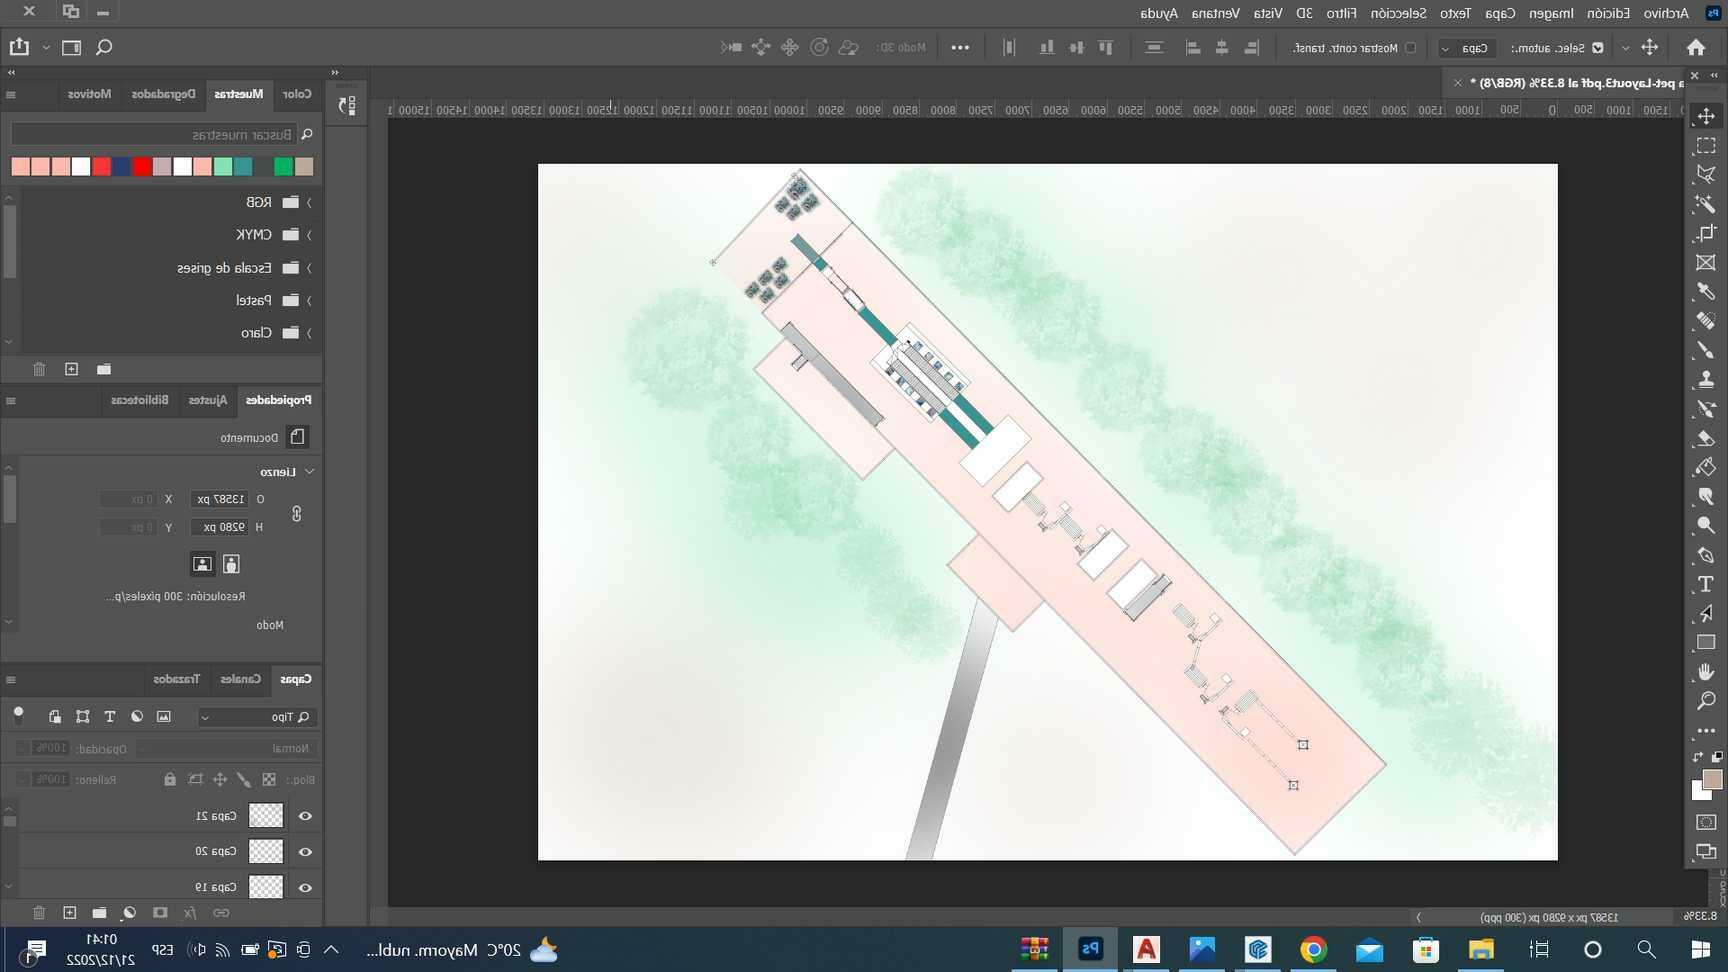Pick the Eyedropper tool
The image size is (1728, 972).
point(1705,292)
